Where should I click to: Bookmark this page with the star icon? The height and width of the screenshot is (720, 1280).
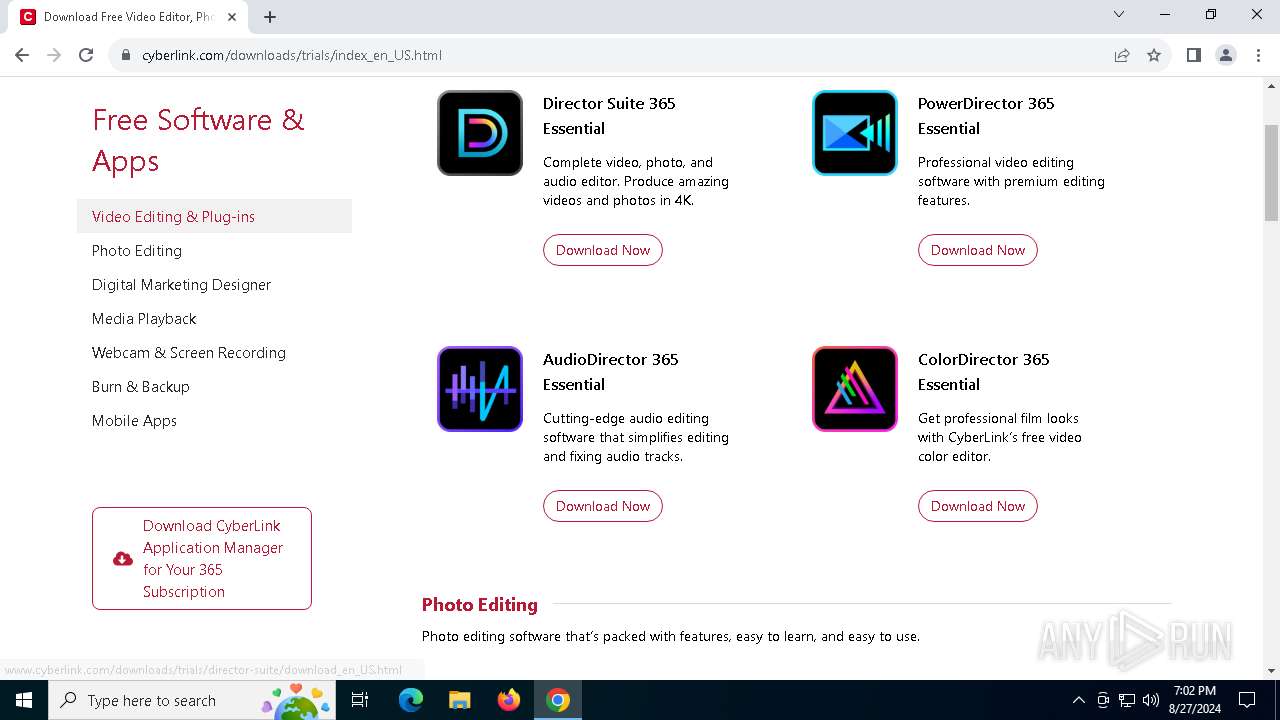[x=1154, y=55]
